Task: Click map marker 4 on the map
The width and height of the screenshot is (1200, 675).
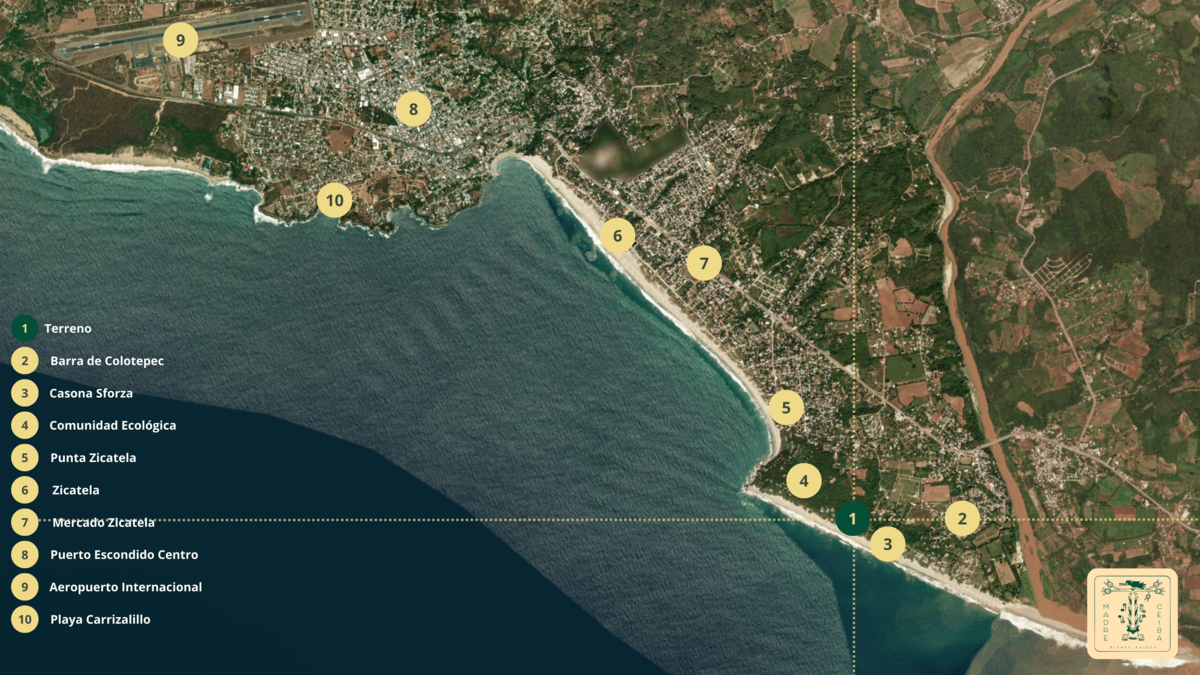Action: click(x=803, y=482)
